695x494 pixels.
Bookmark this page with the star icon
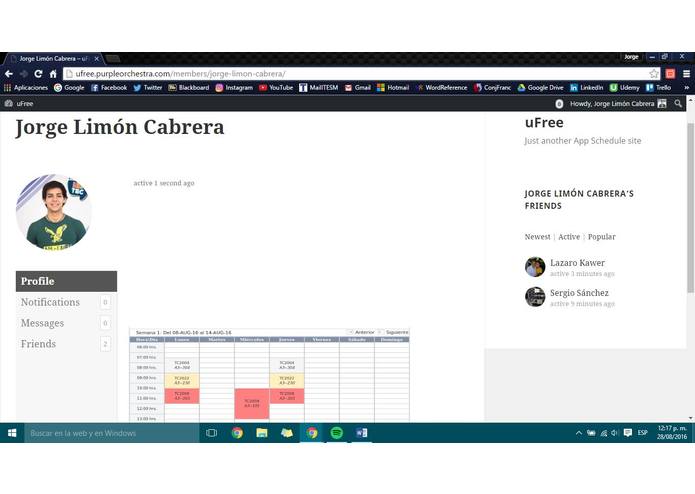point(654,74)
